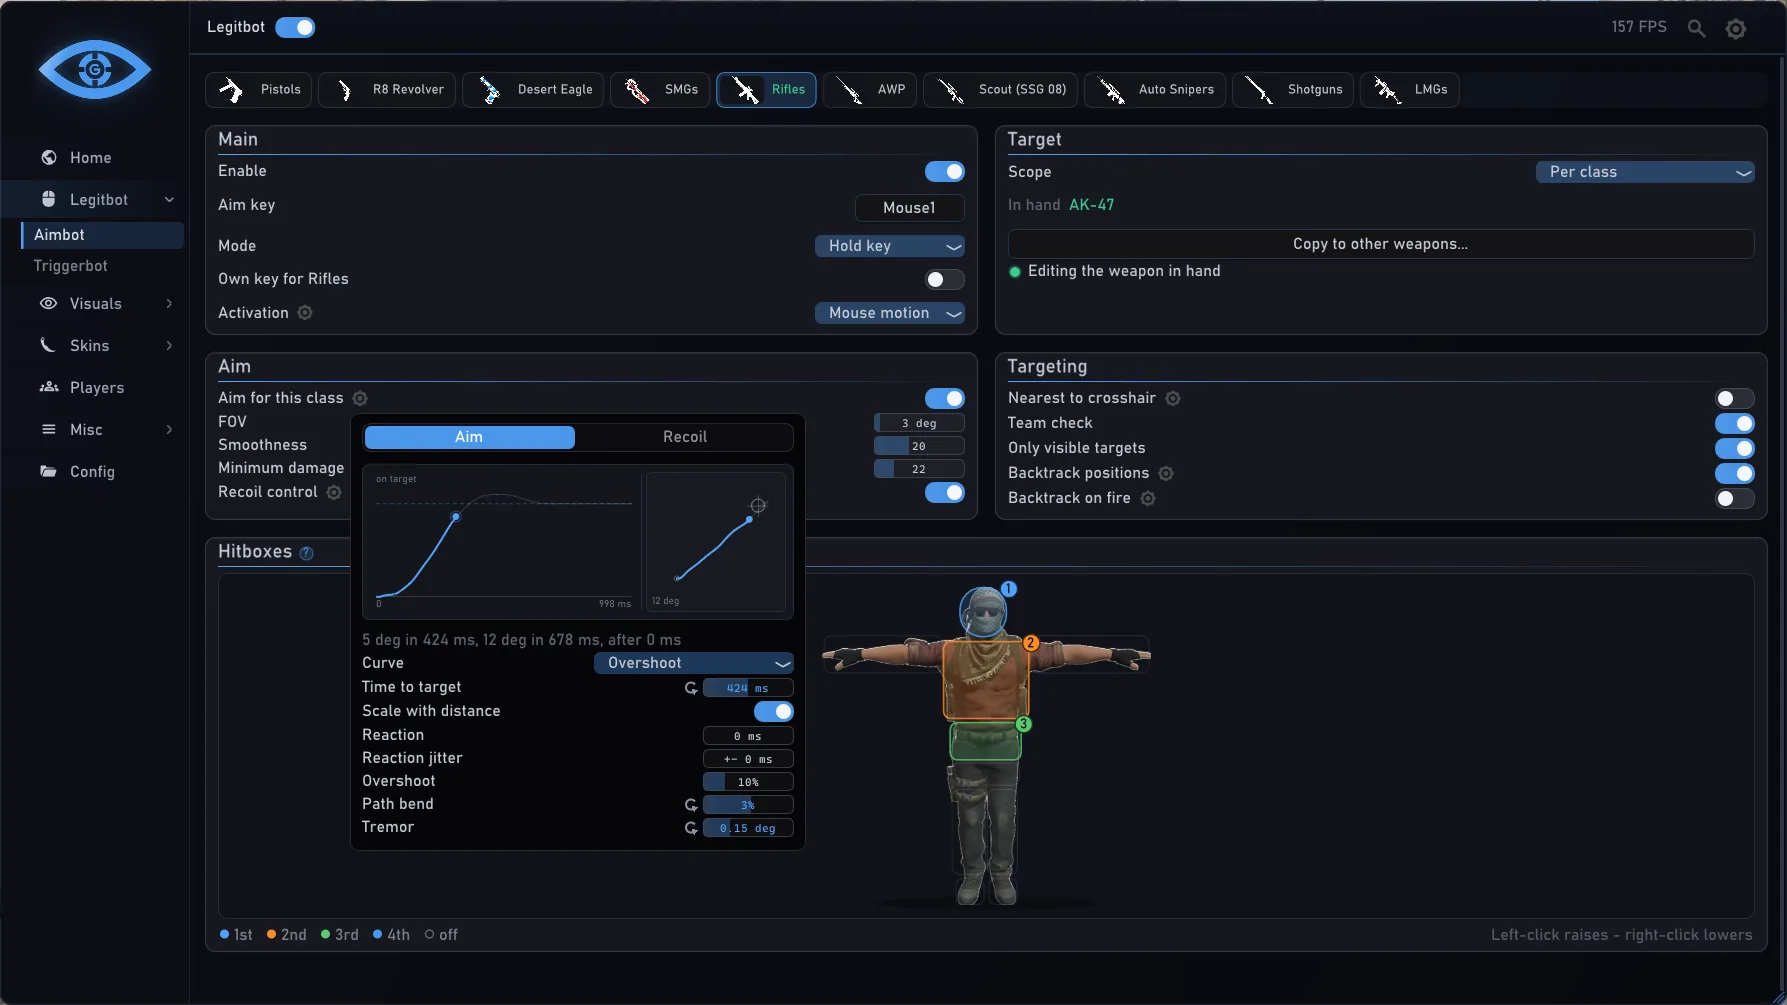Screen dimensions: 1787x1005
Task: Adjust the Overshoot 10% slider
Action: click(x=748, y=782)
